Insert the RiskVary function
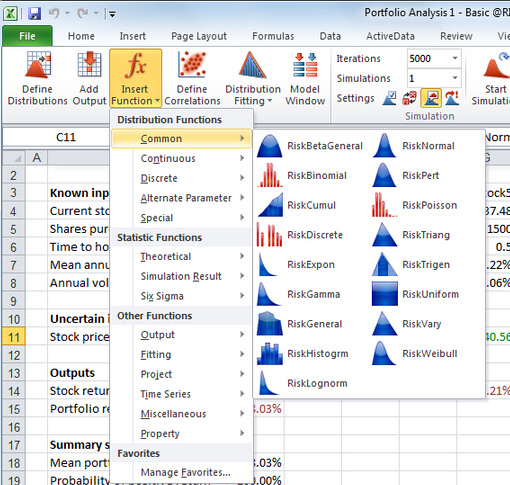This screenshot has height=485, width=510. click(x=407, y=324)
